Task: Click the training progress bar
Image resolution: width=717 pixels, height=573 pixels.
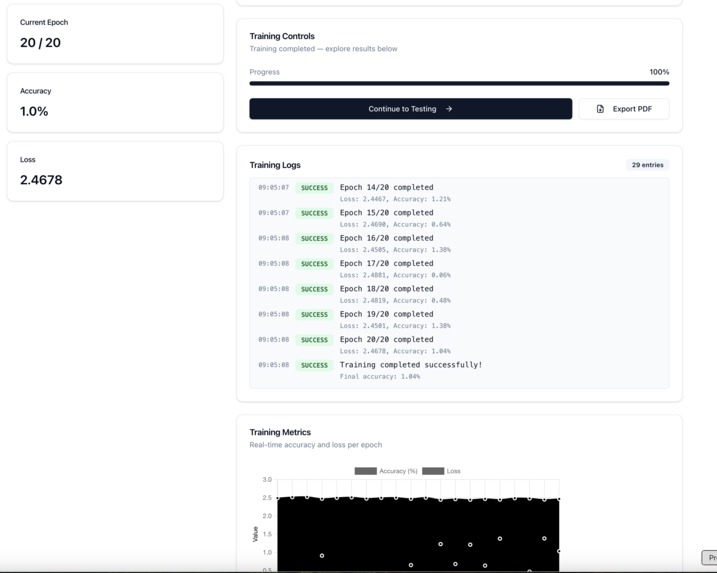Action: pos(459,83)
